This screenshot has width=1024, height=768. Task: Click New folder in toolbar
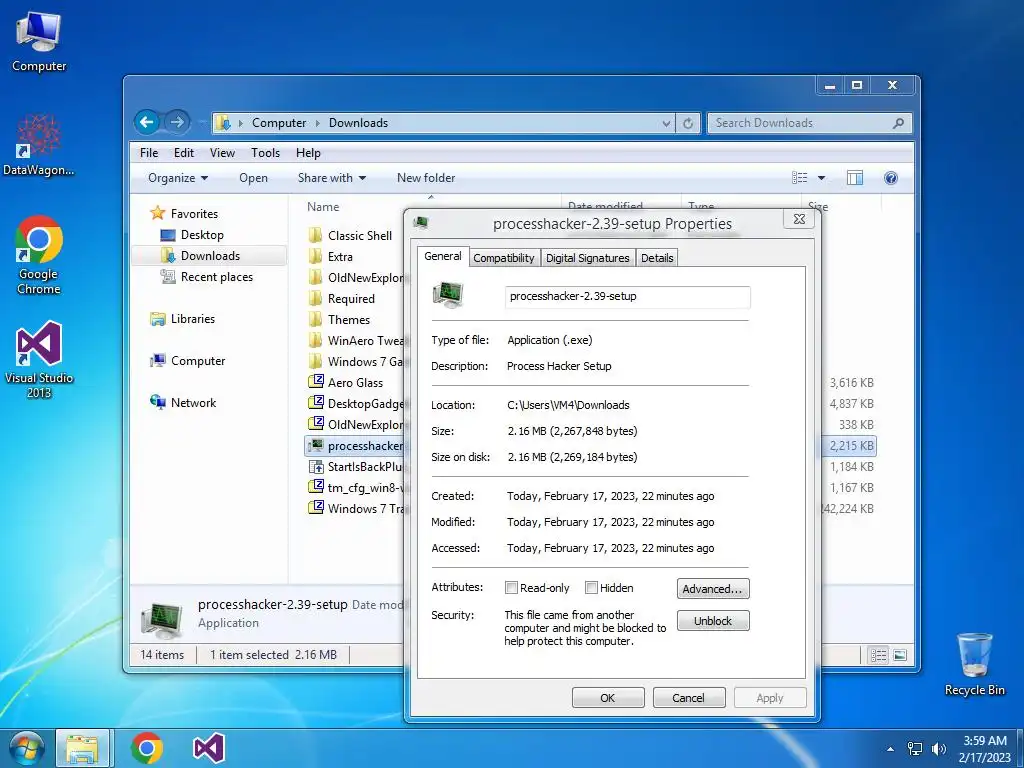pos(426,178)
